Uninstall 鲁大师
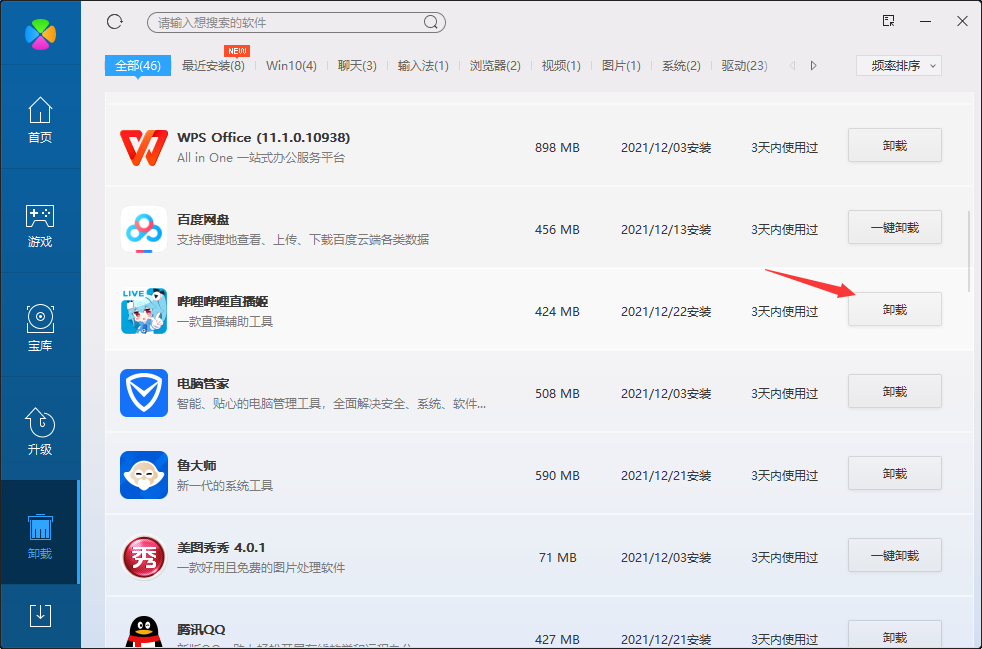The image size is (982, 649). (895, 474)
